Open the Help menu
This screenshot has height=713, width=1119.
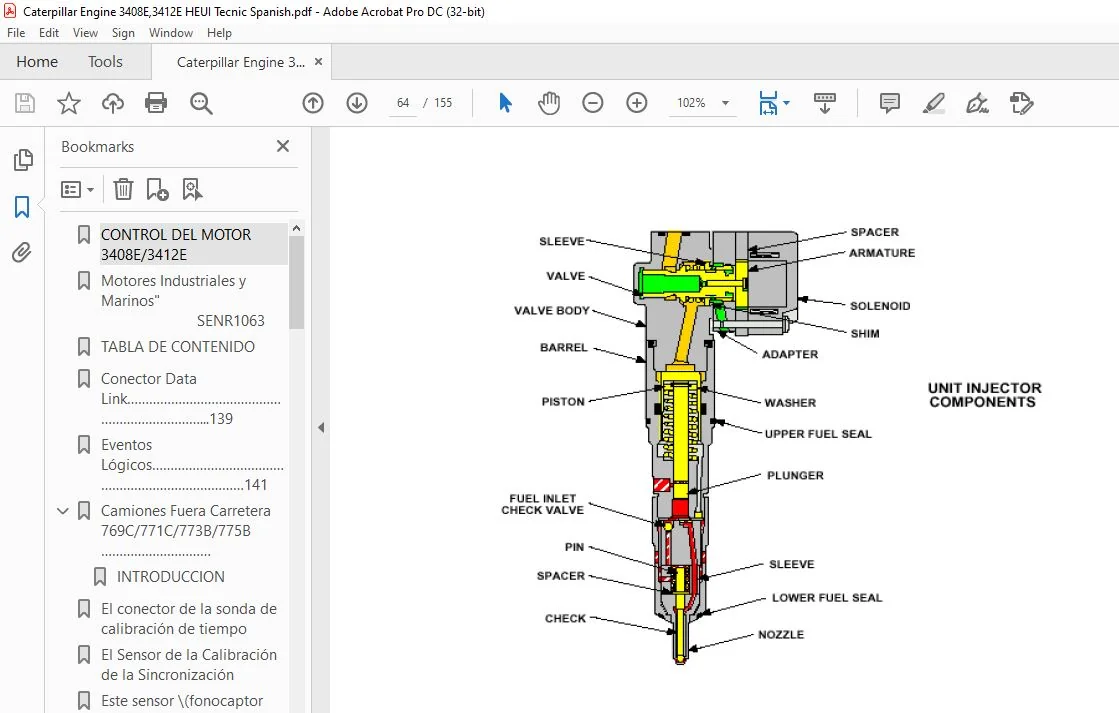pyautogui.click(x=219, y=33)
